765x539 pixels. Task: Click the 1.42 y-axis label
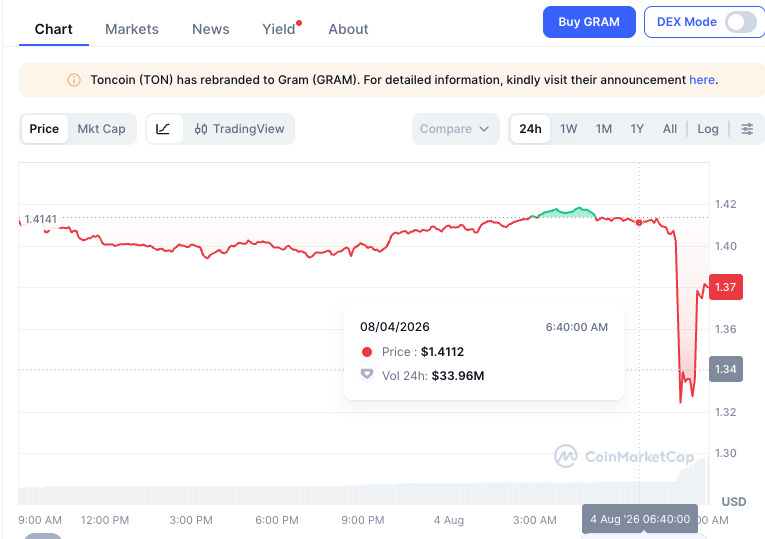(725, 204)
